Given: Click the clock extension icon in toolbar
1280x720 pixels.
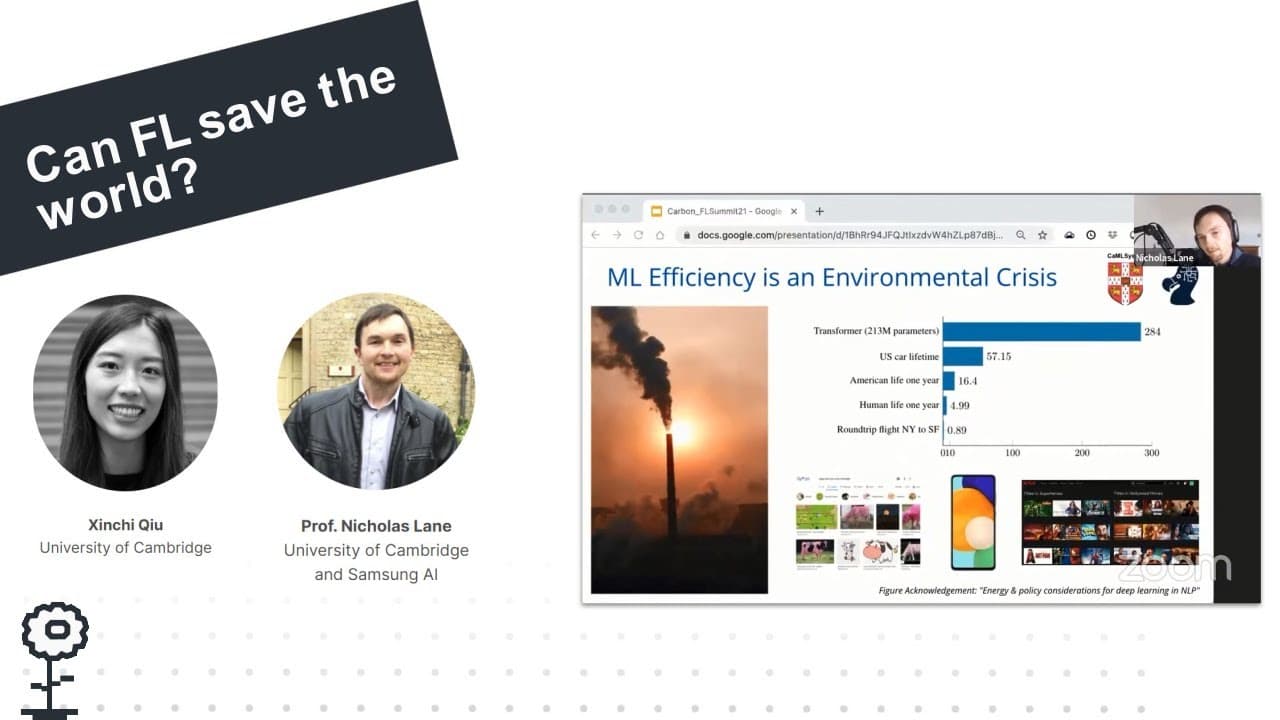Looking at the screenshot, I should click(1090, 235).
